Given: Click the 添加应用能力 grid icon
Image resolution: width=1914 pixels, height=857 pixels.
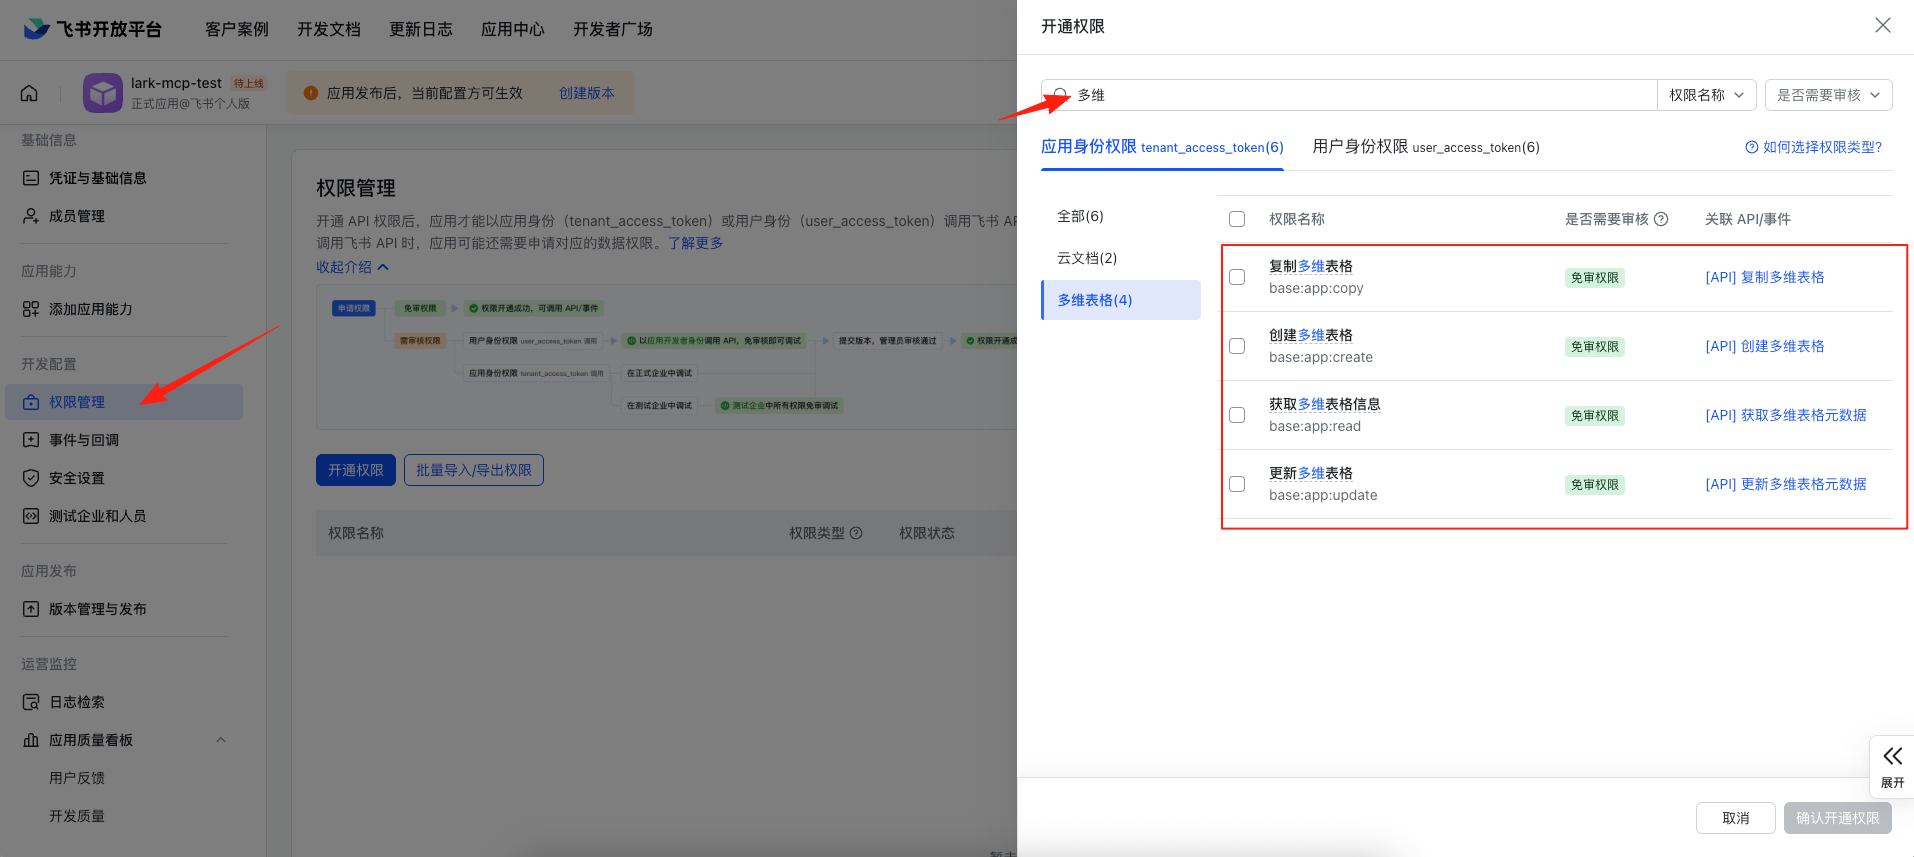Looking at the screenshot, I should (x=31, y=309).
